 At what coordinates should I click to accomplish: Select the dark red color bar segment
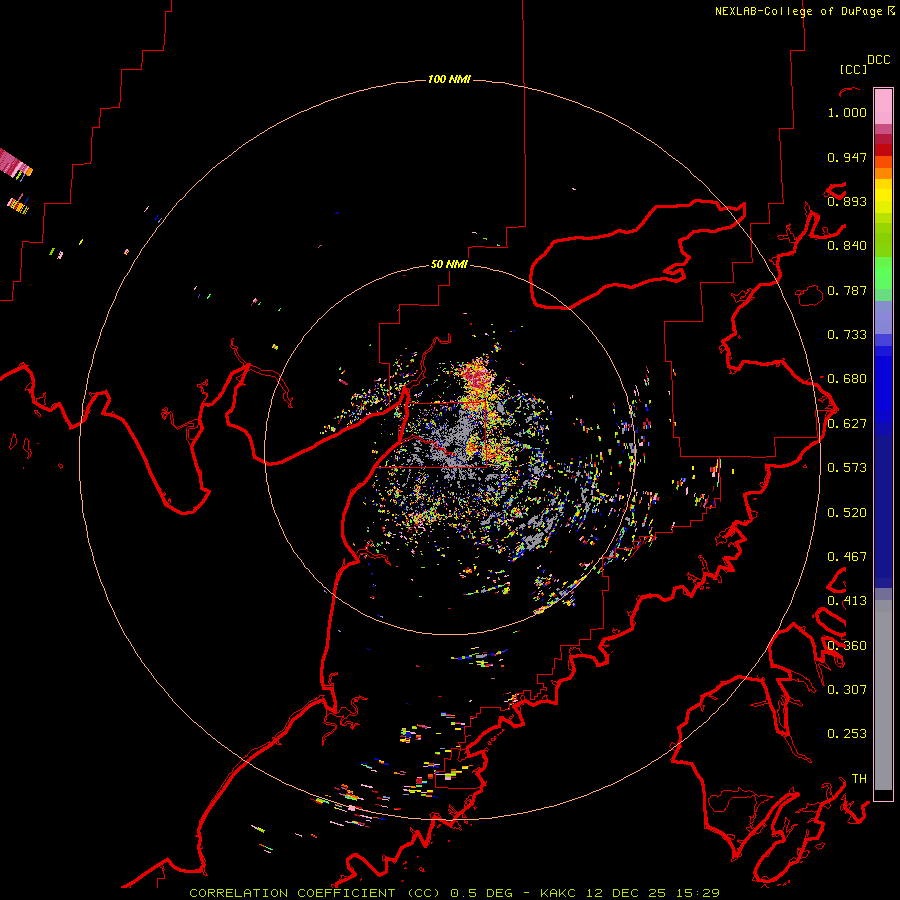(x=883, y=149)
